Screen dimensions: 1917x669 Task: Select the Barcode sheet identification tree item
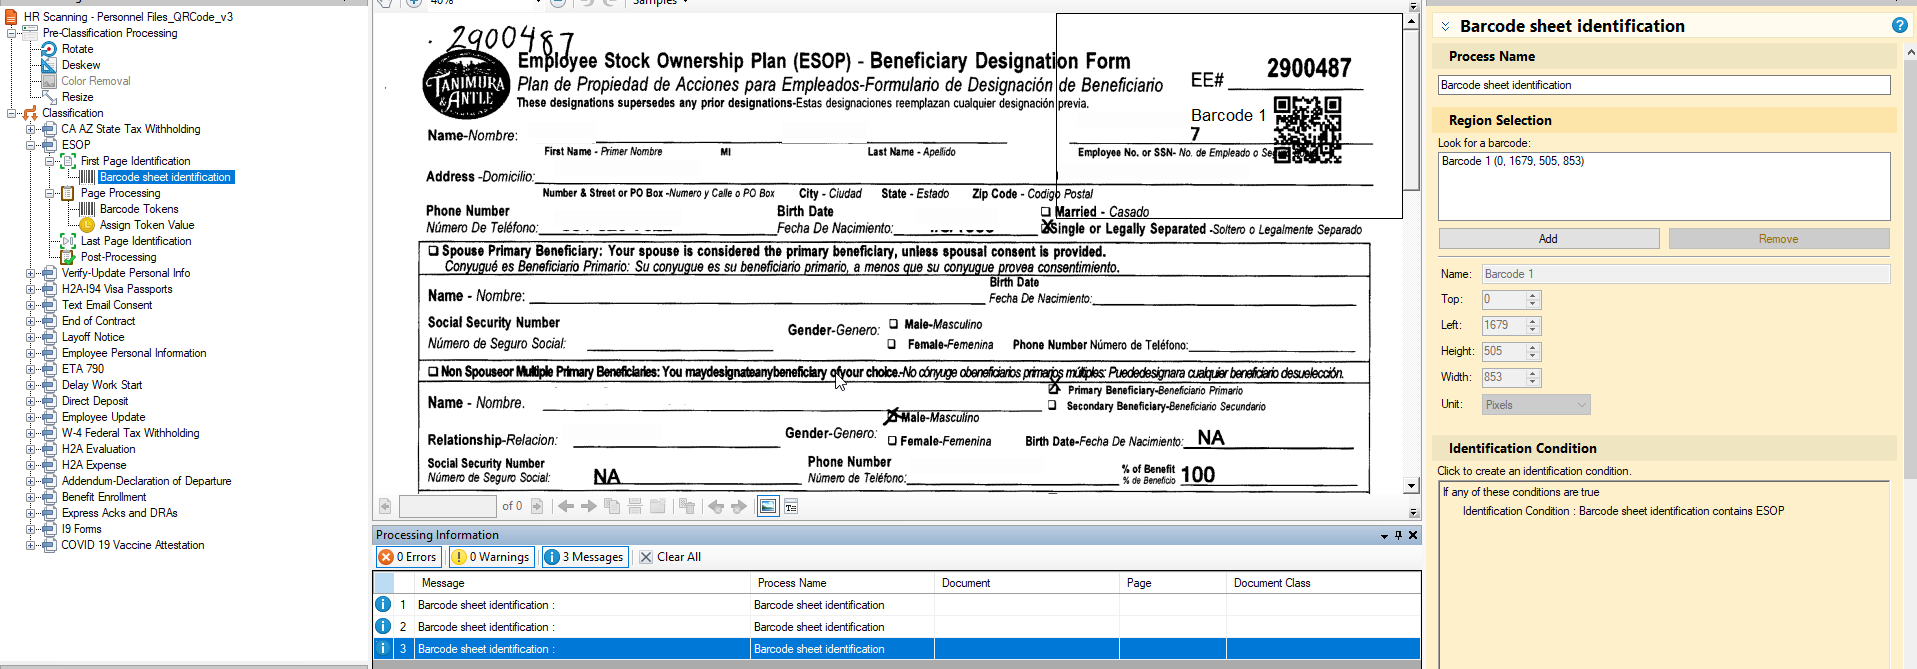point(165,177)
